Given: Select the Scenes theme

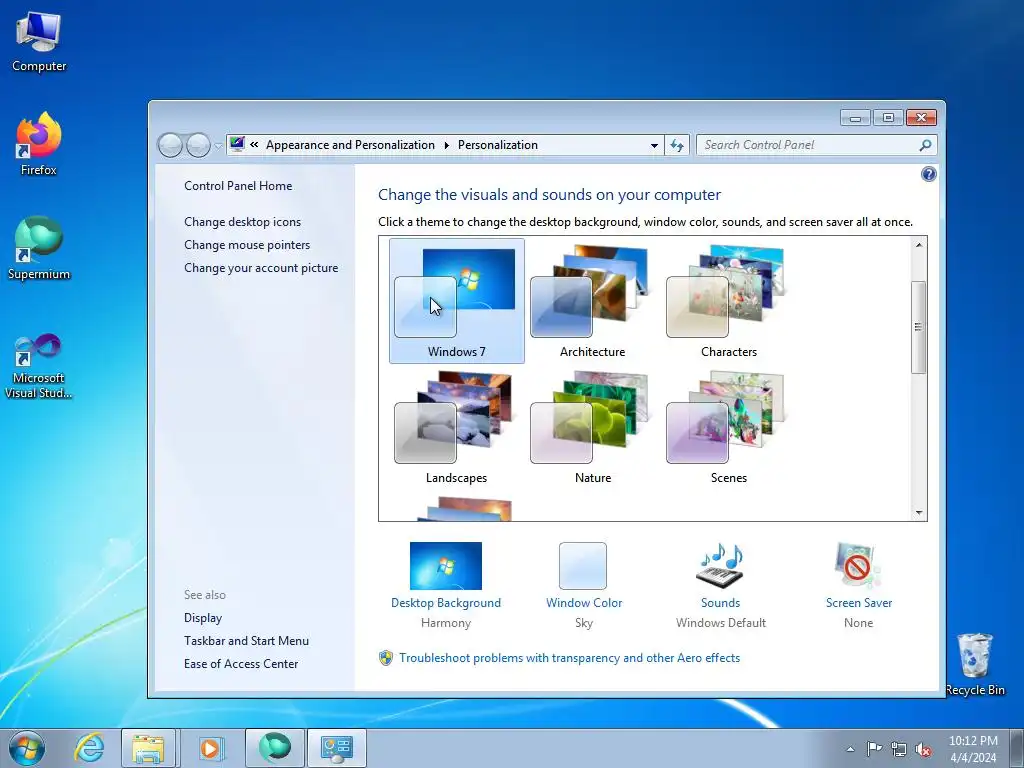Looking at the screenshot, I should click(x=728, y=427).
